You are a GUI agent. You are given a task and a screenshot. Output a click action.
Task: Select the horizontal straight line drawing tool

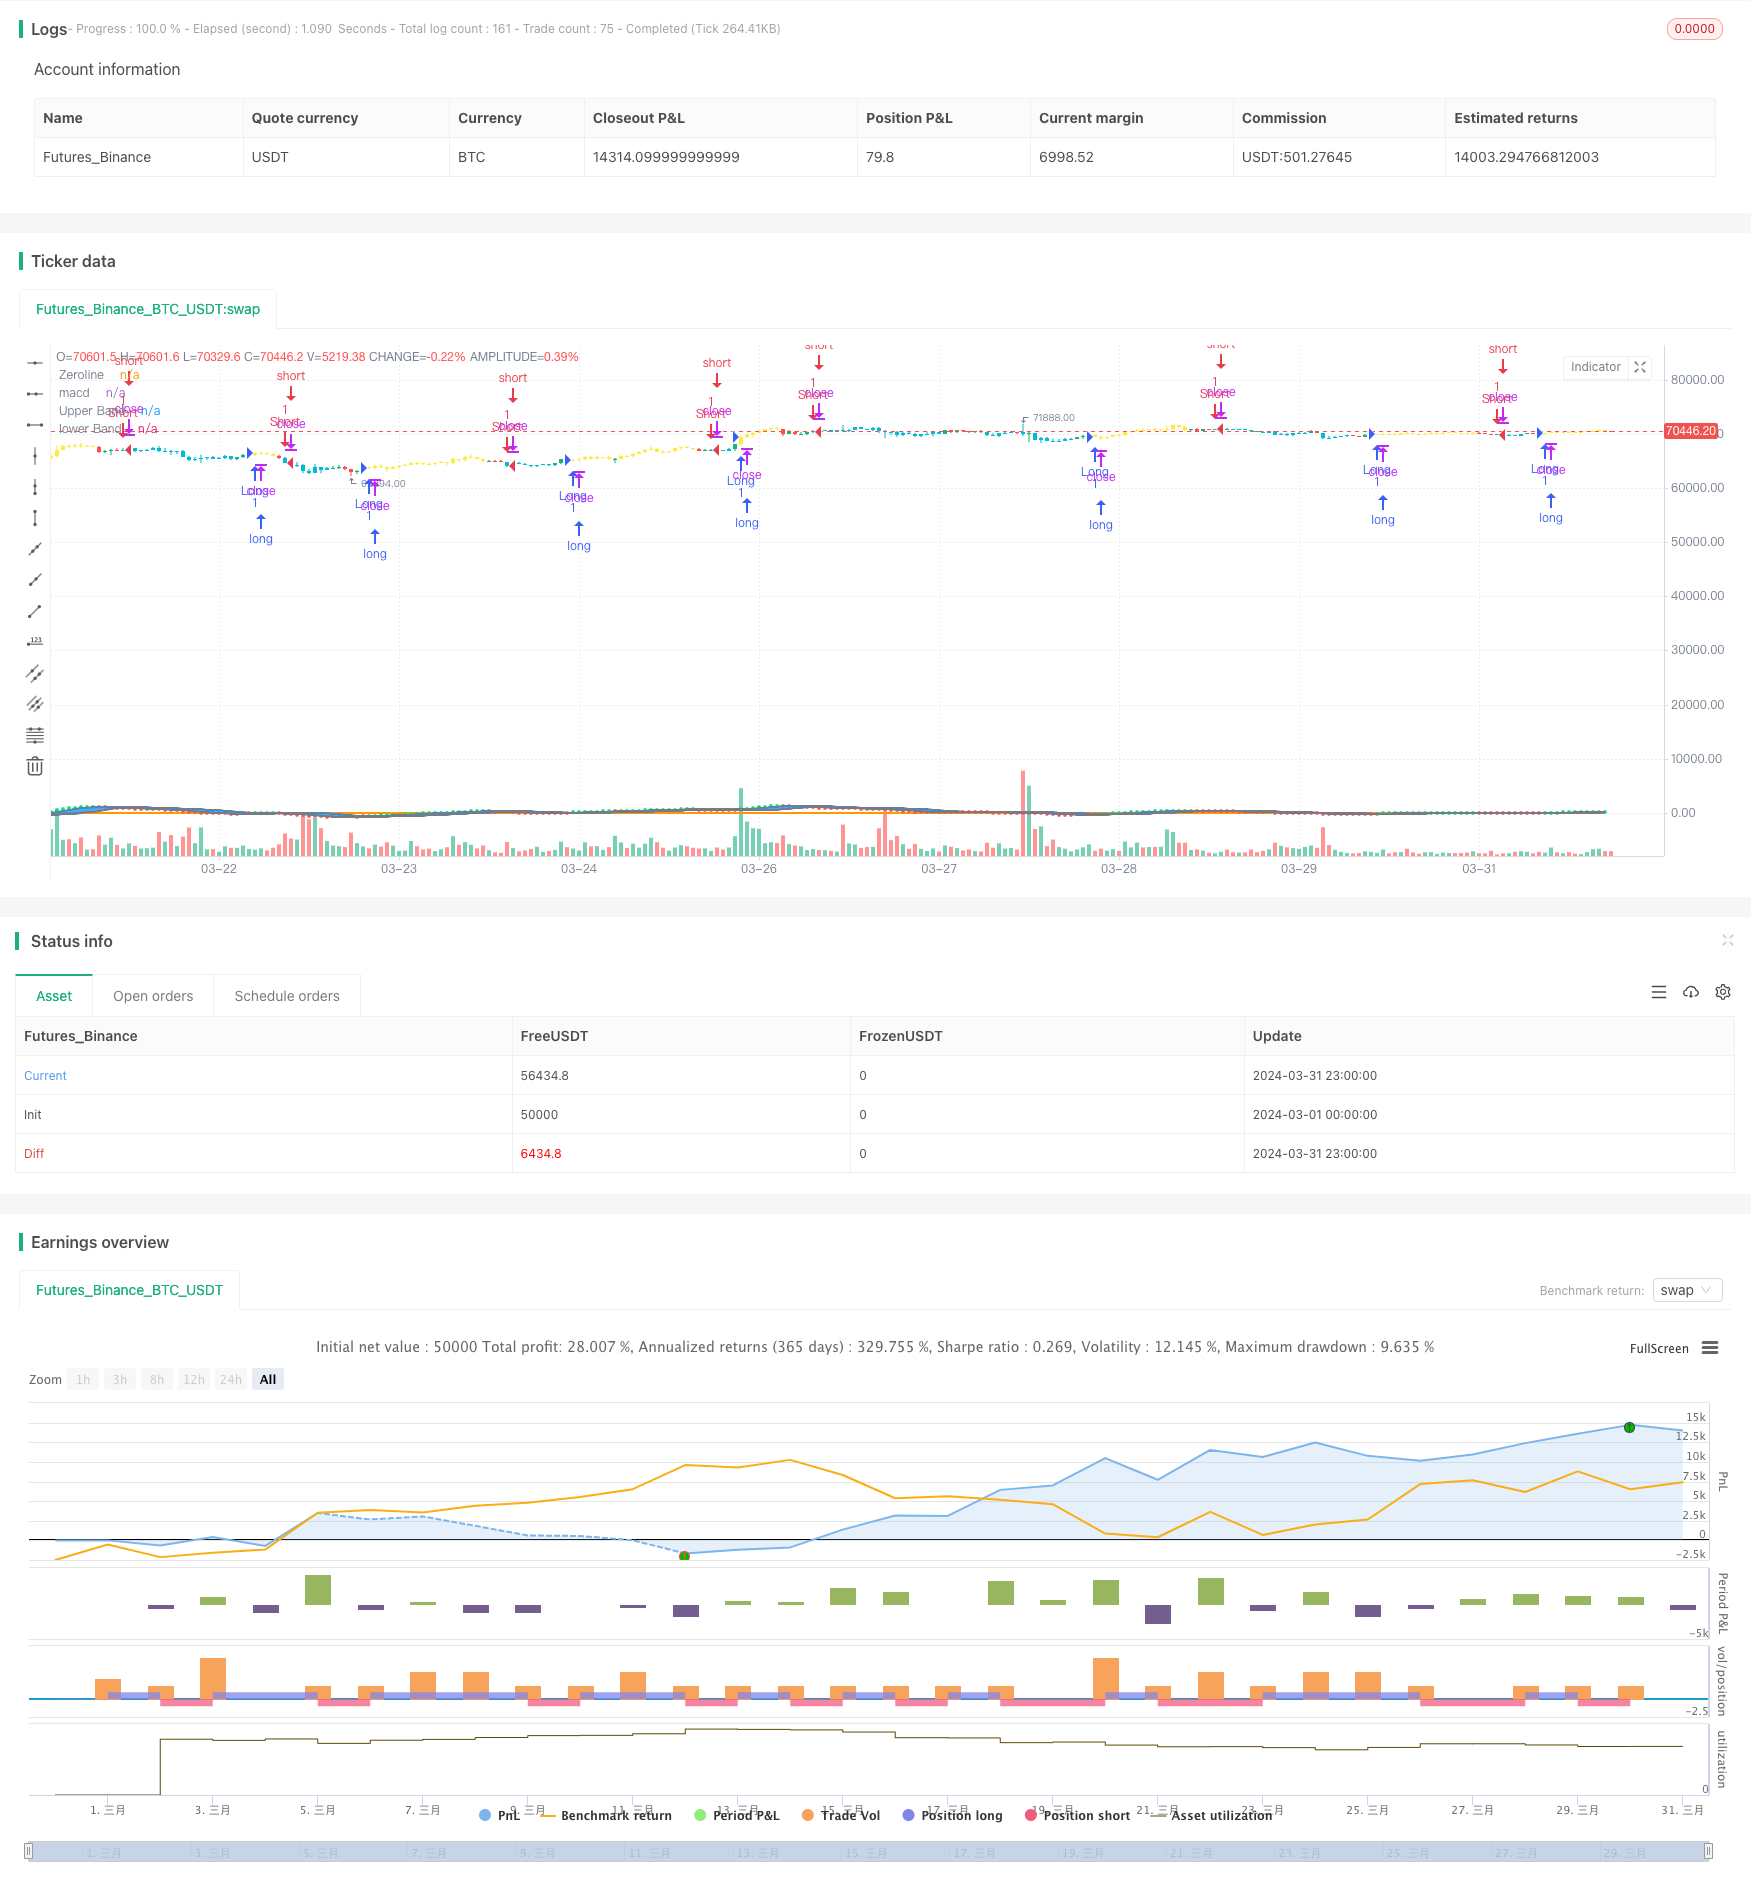(35, 362)
